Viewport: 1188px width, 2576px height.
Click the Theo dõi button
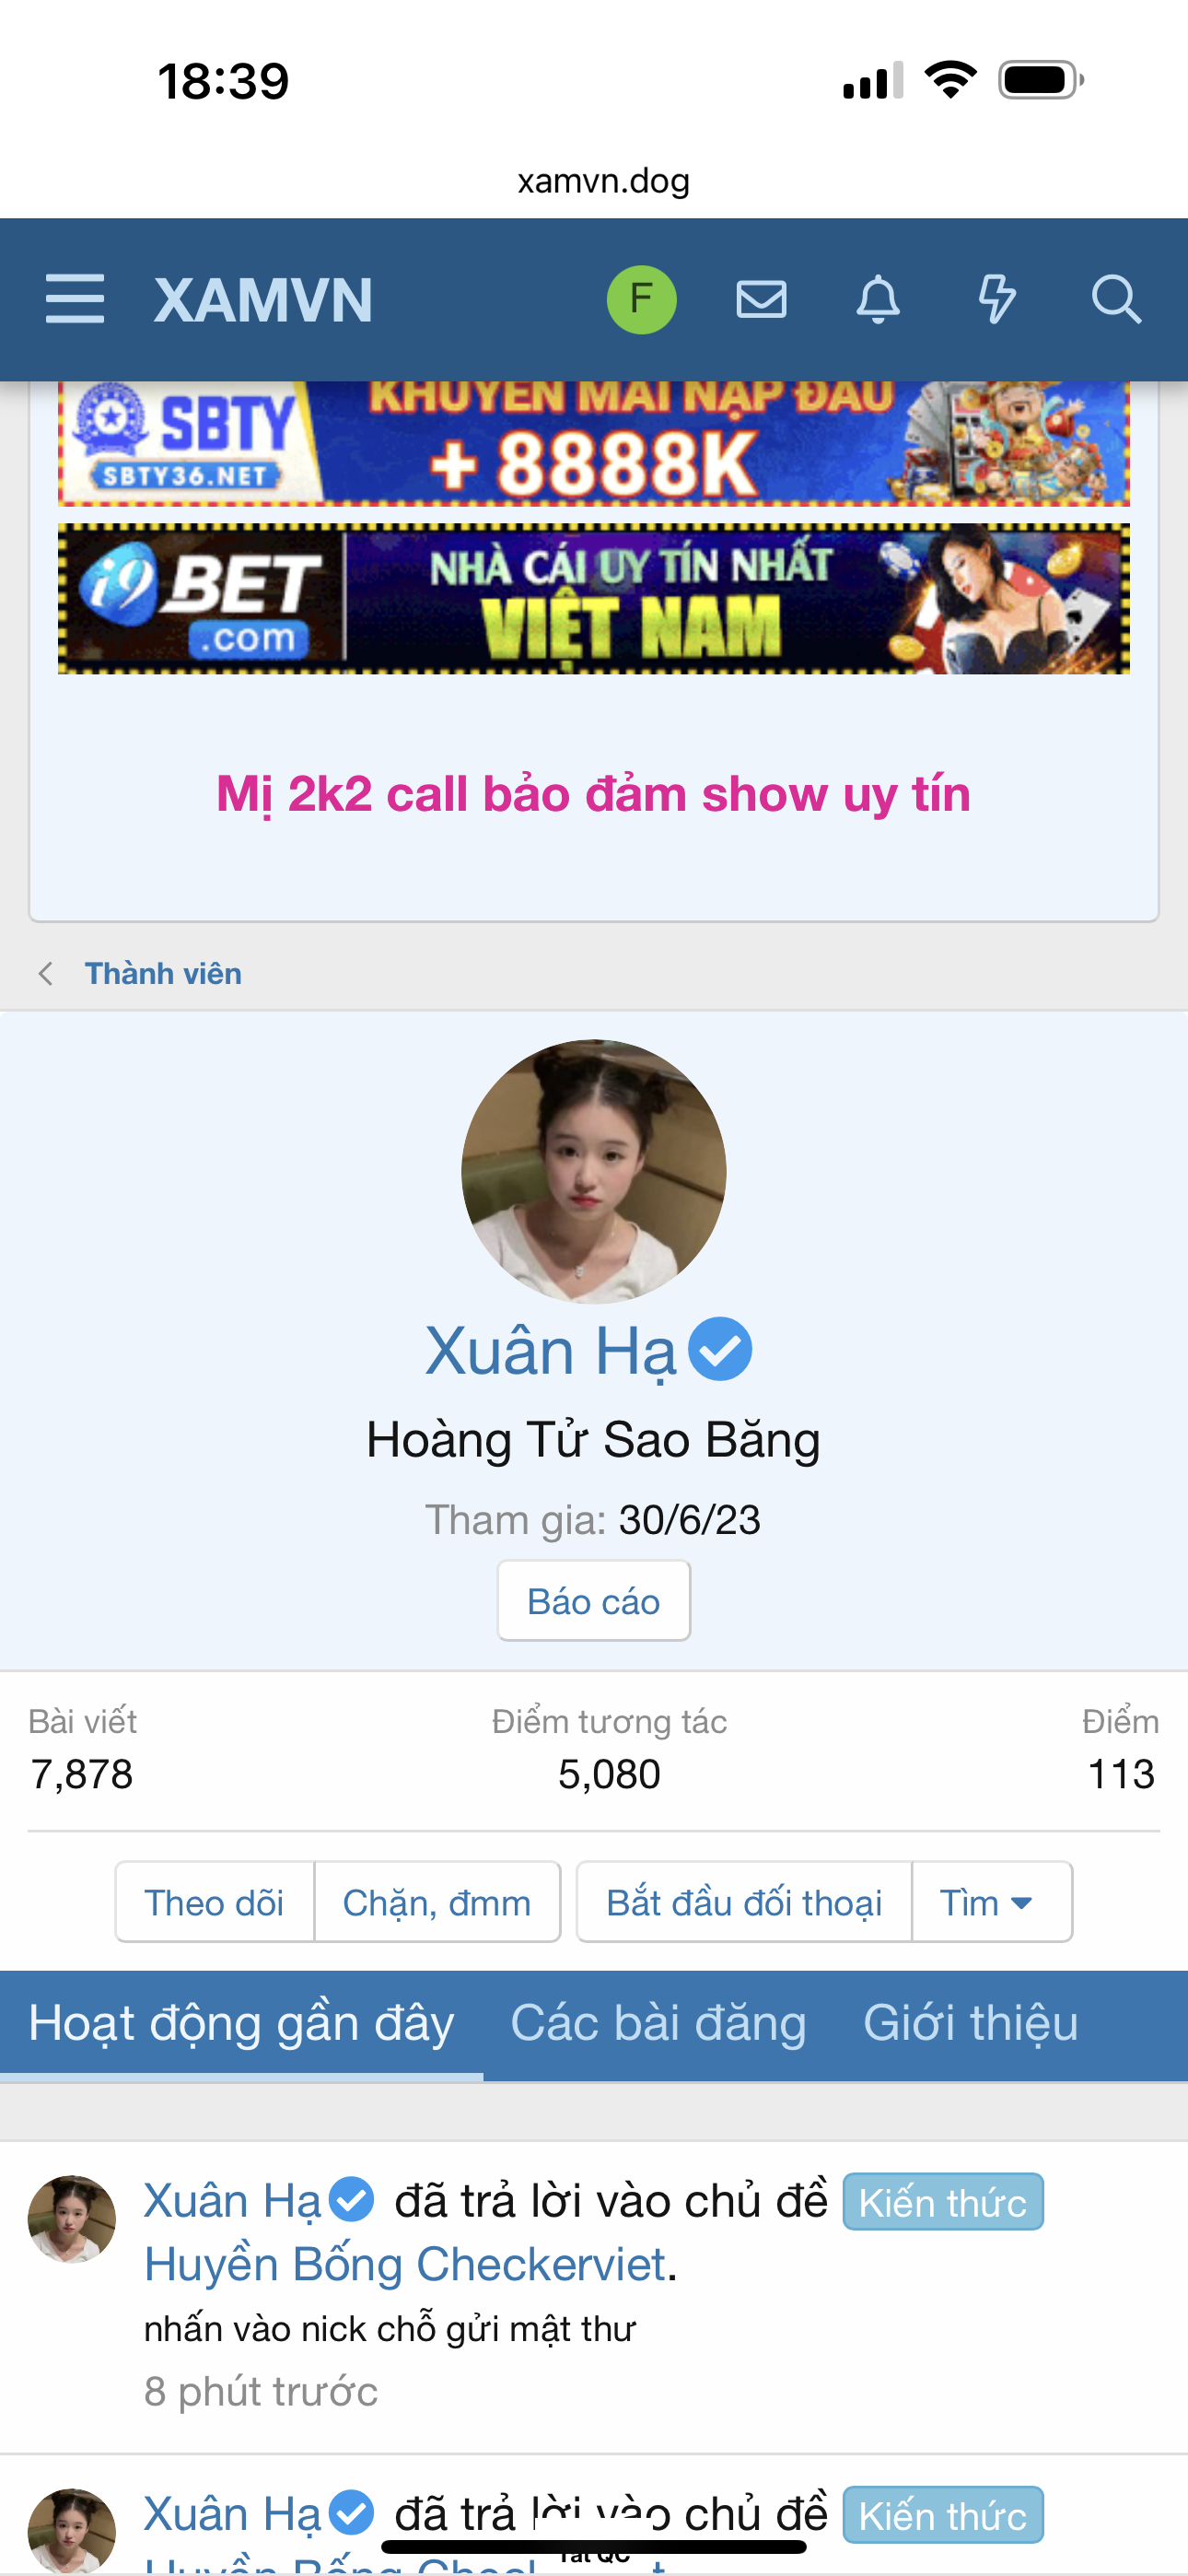click(x=214, y=1902)
